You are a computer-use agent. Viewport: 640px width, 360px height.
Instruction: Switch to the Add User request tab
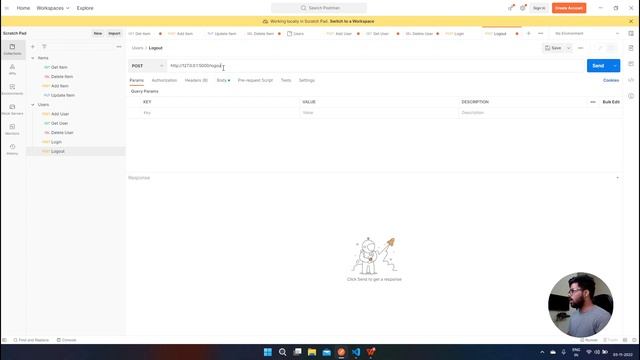(343, 33)
